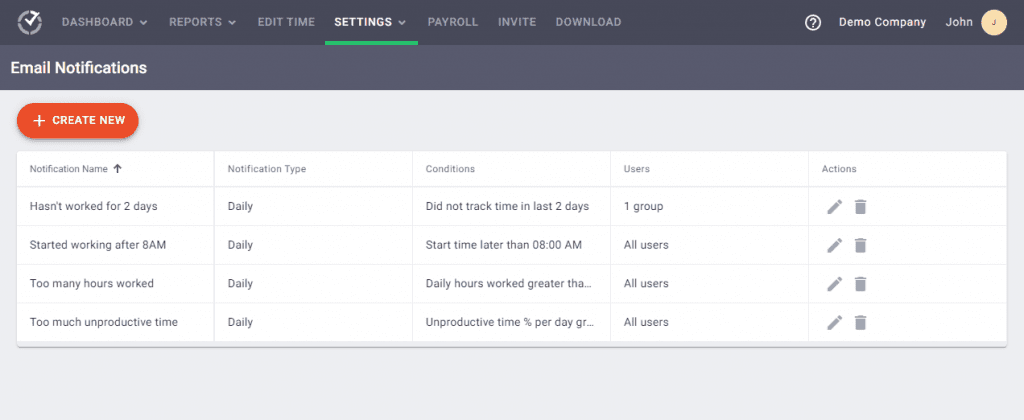Edit the Too many hours worked notification

pos(835,284)
